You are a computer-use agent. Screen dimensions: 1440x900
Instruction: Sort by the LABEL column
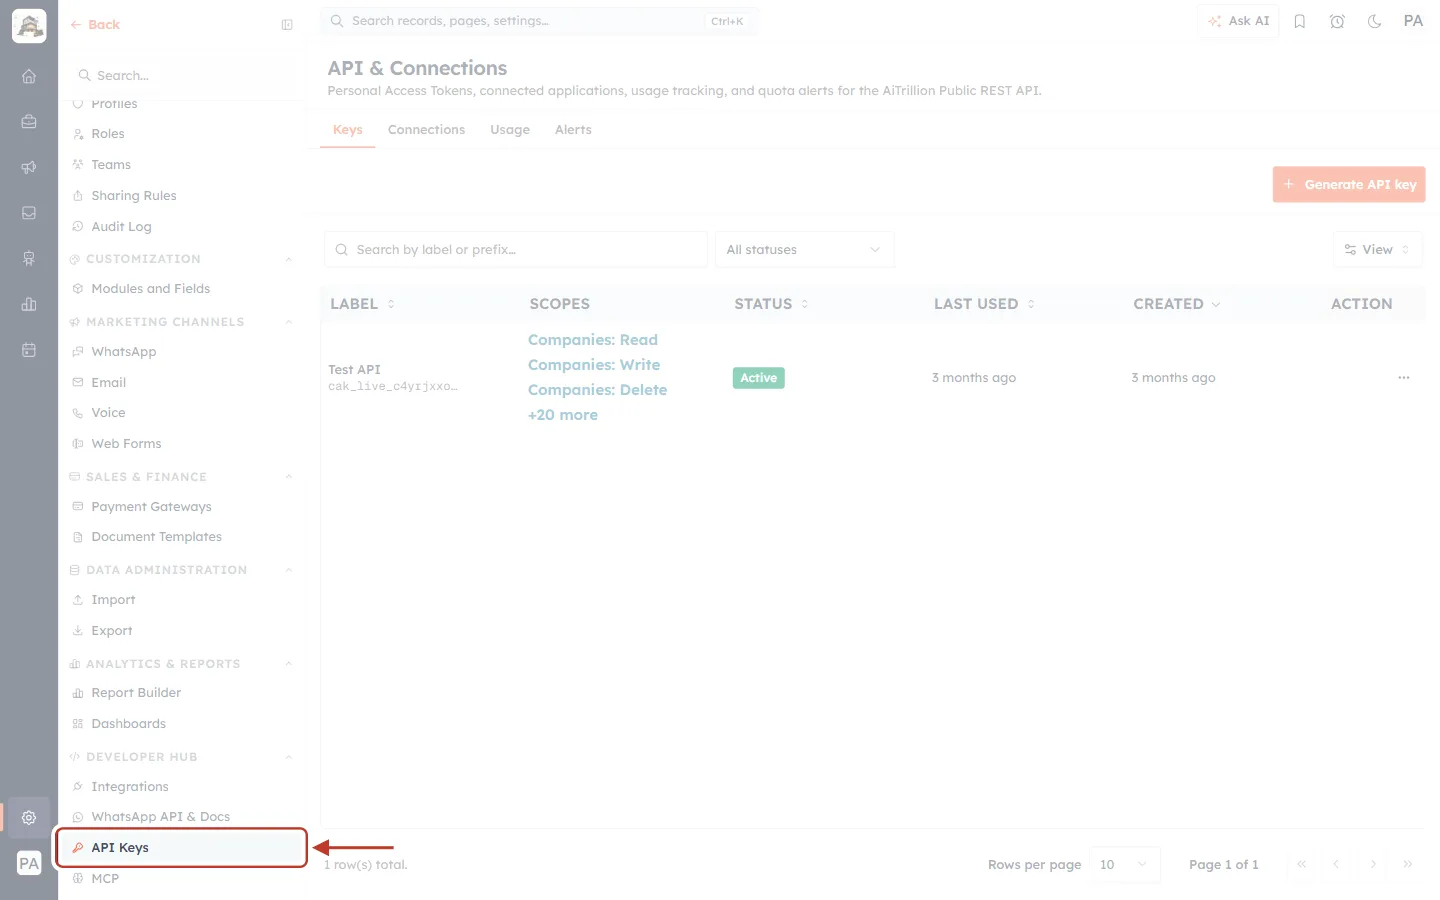362,304
